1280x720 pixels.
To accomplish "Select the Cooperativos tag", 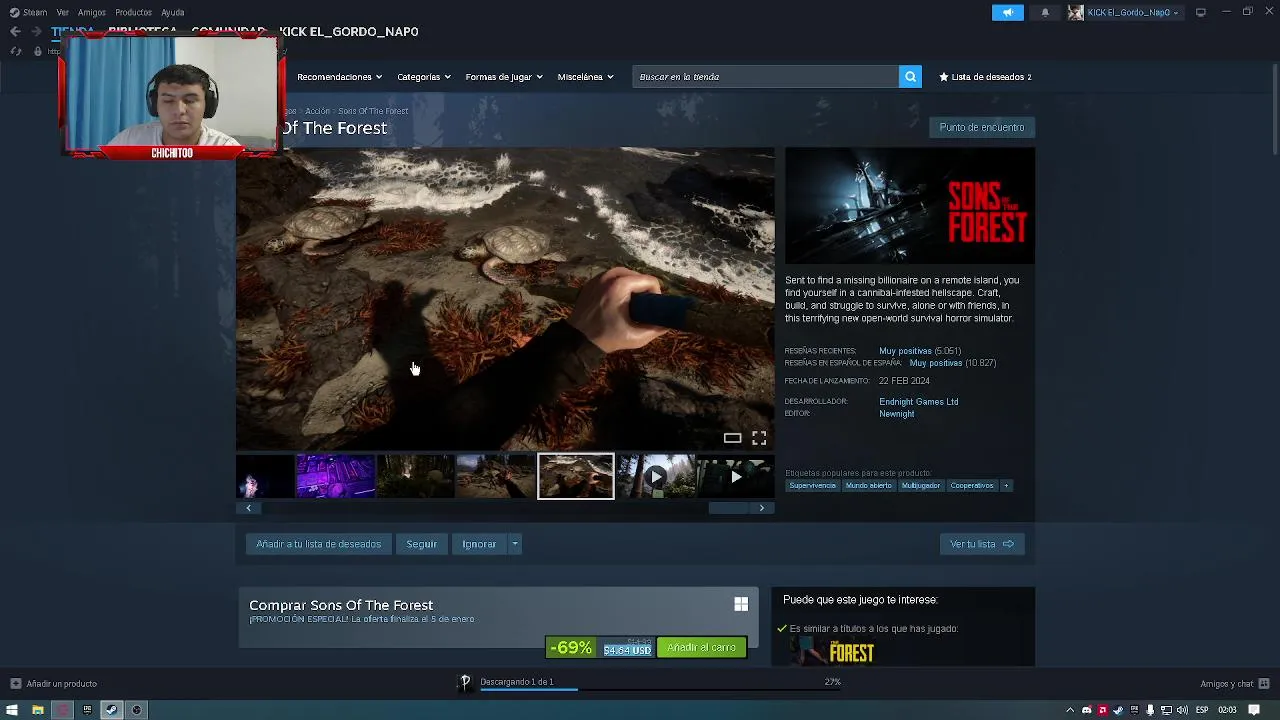I will [972, 486].
